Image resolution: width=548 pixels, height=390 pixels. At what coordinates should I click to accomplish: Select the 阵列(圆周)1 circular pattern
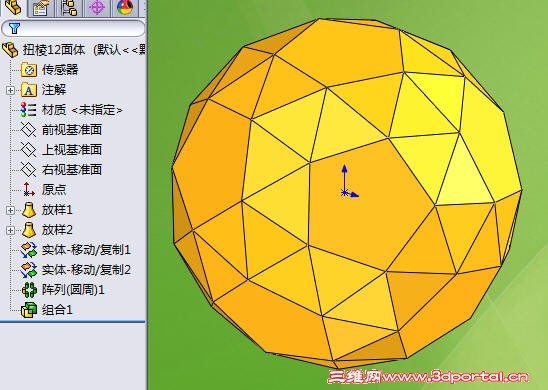pyautogui.click(x=73, y=290)
